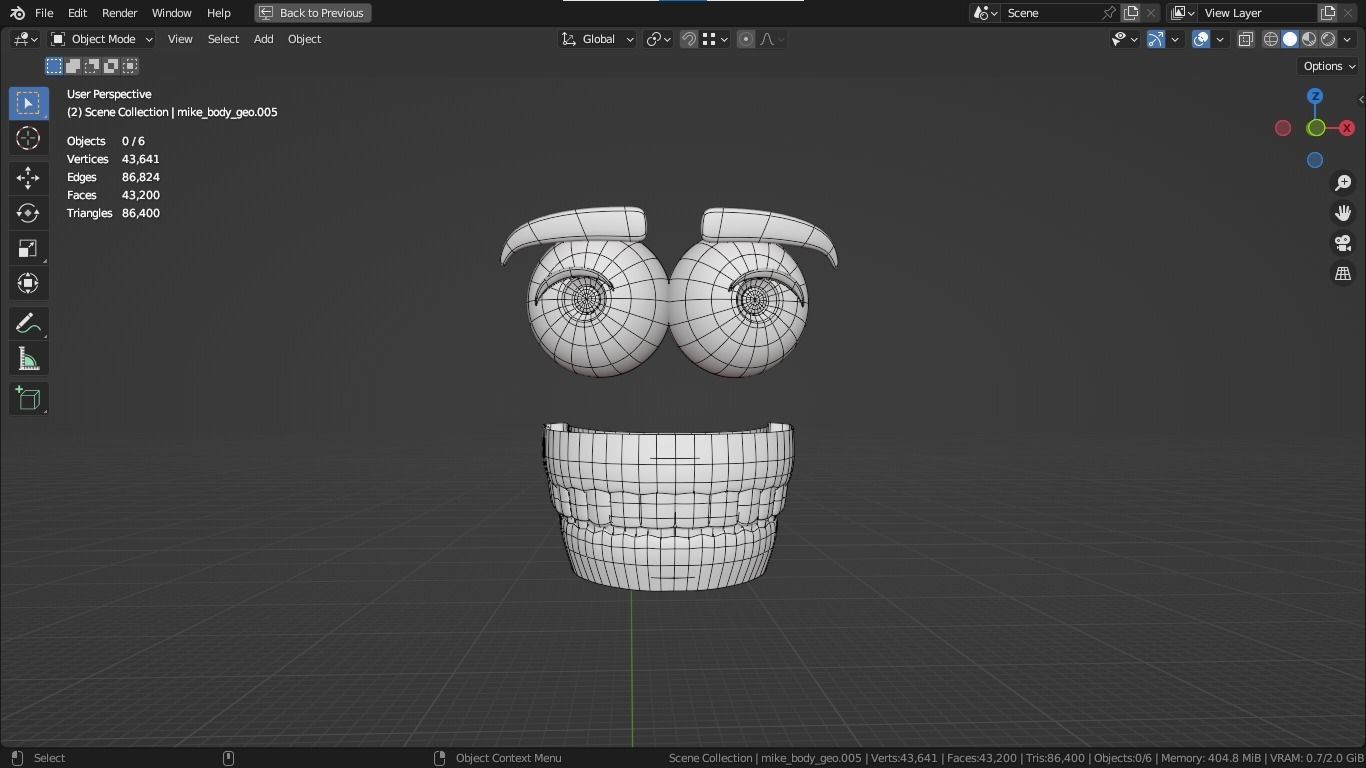Click the red X axis gizmo
This screenshot has width=1366, height=768.
point(1347,128)
